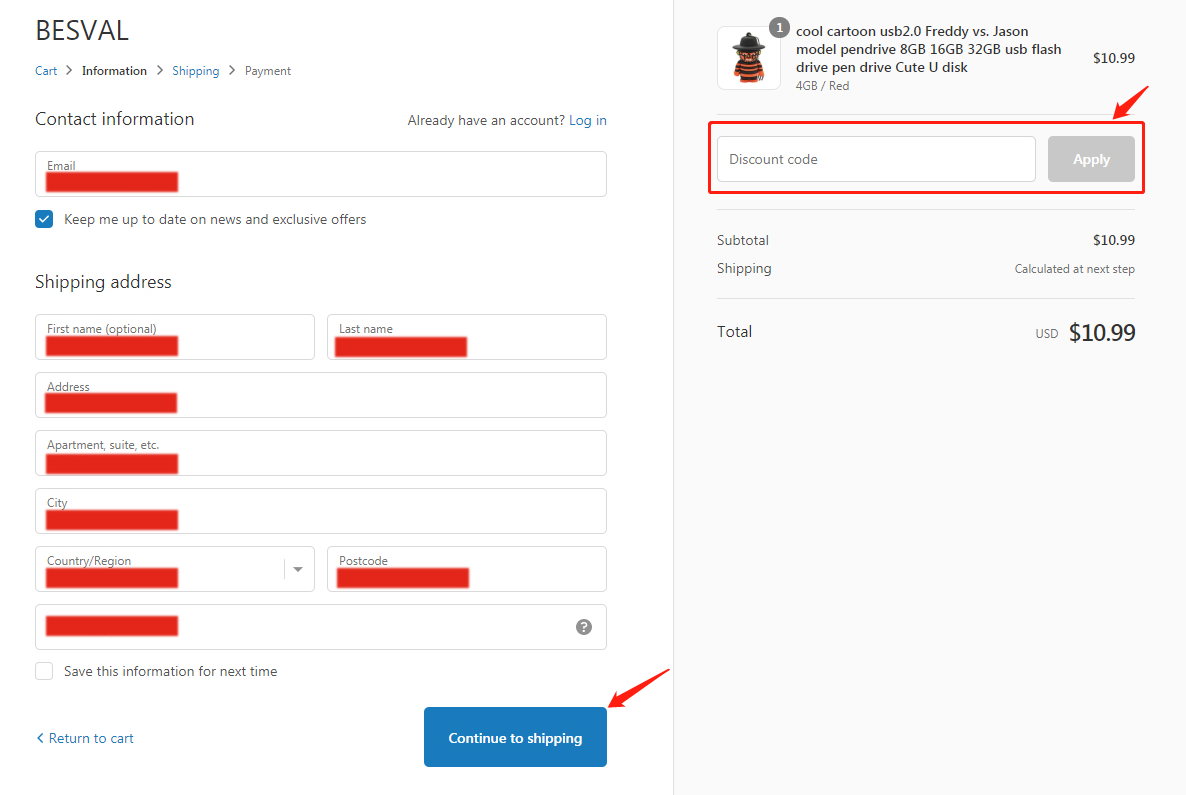This screenshot has height=795, width=1186.
Task: Select the Shipping breadcrumb step
Action: coord(195,71)
